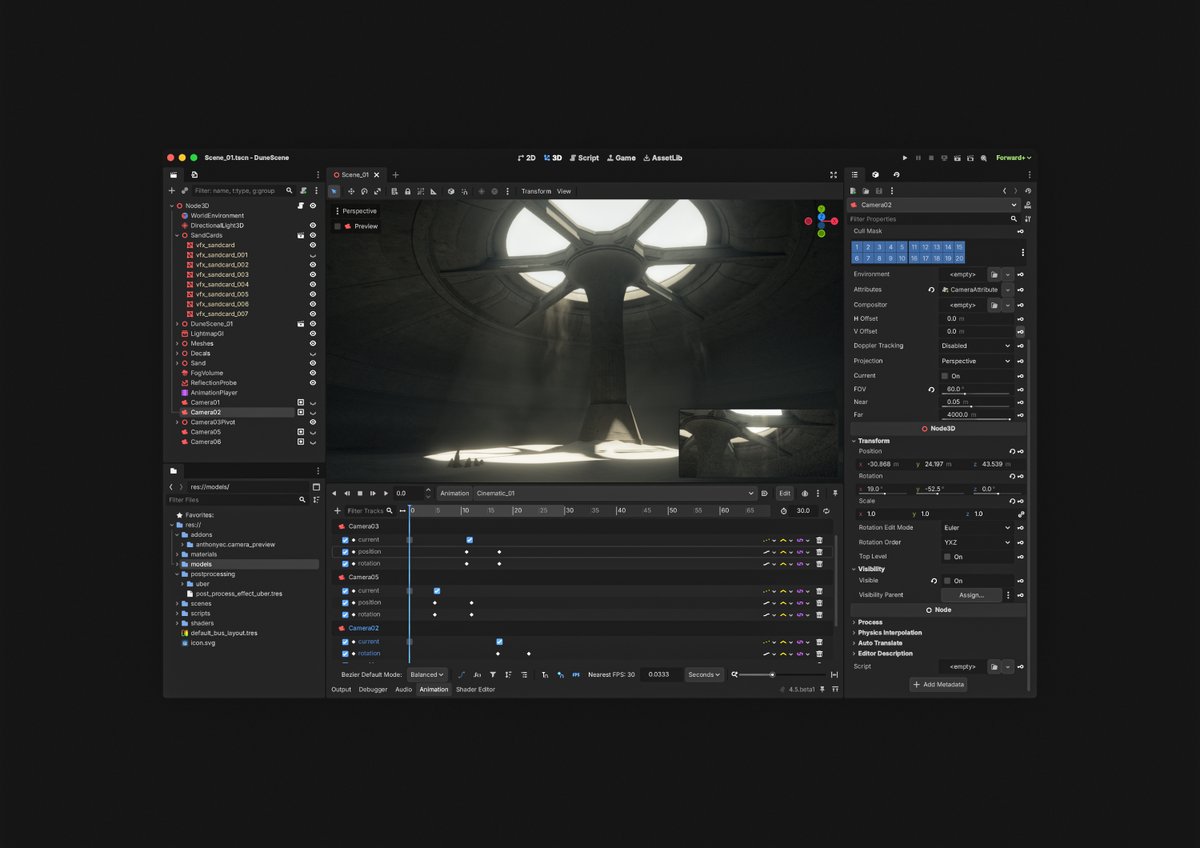
Task: Expand the Meshes node in scene tree
Action: pyautogui.click(x=177, y=344)
